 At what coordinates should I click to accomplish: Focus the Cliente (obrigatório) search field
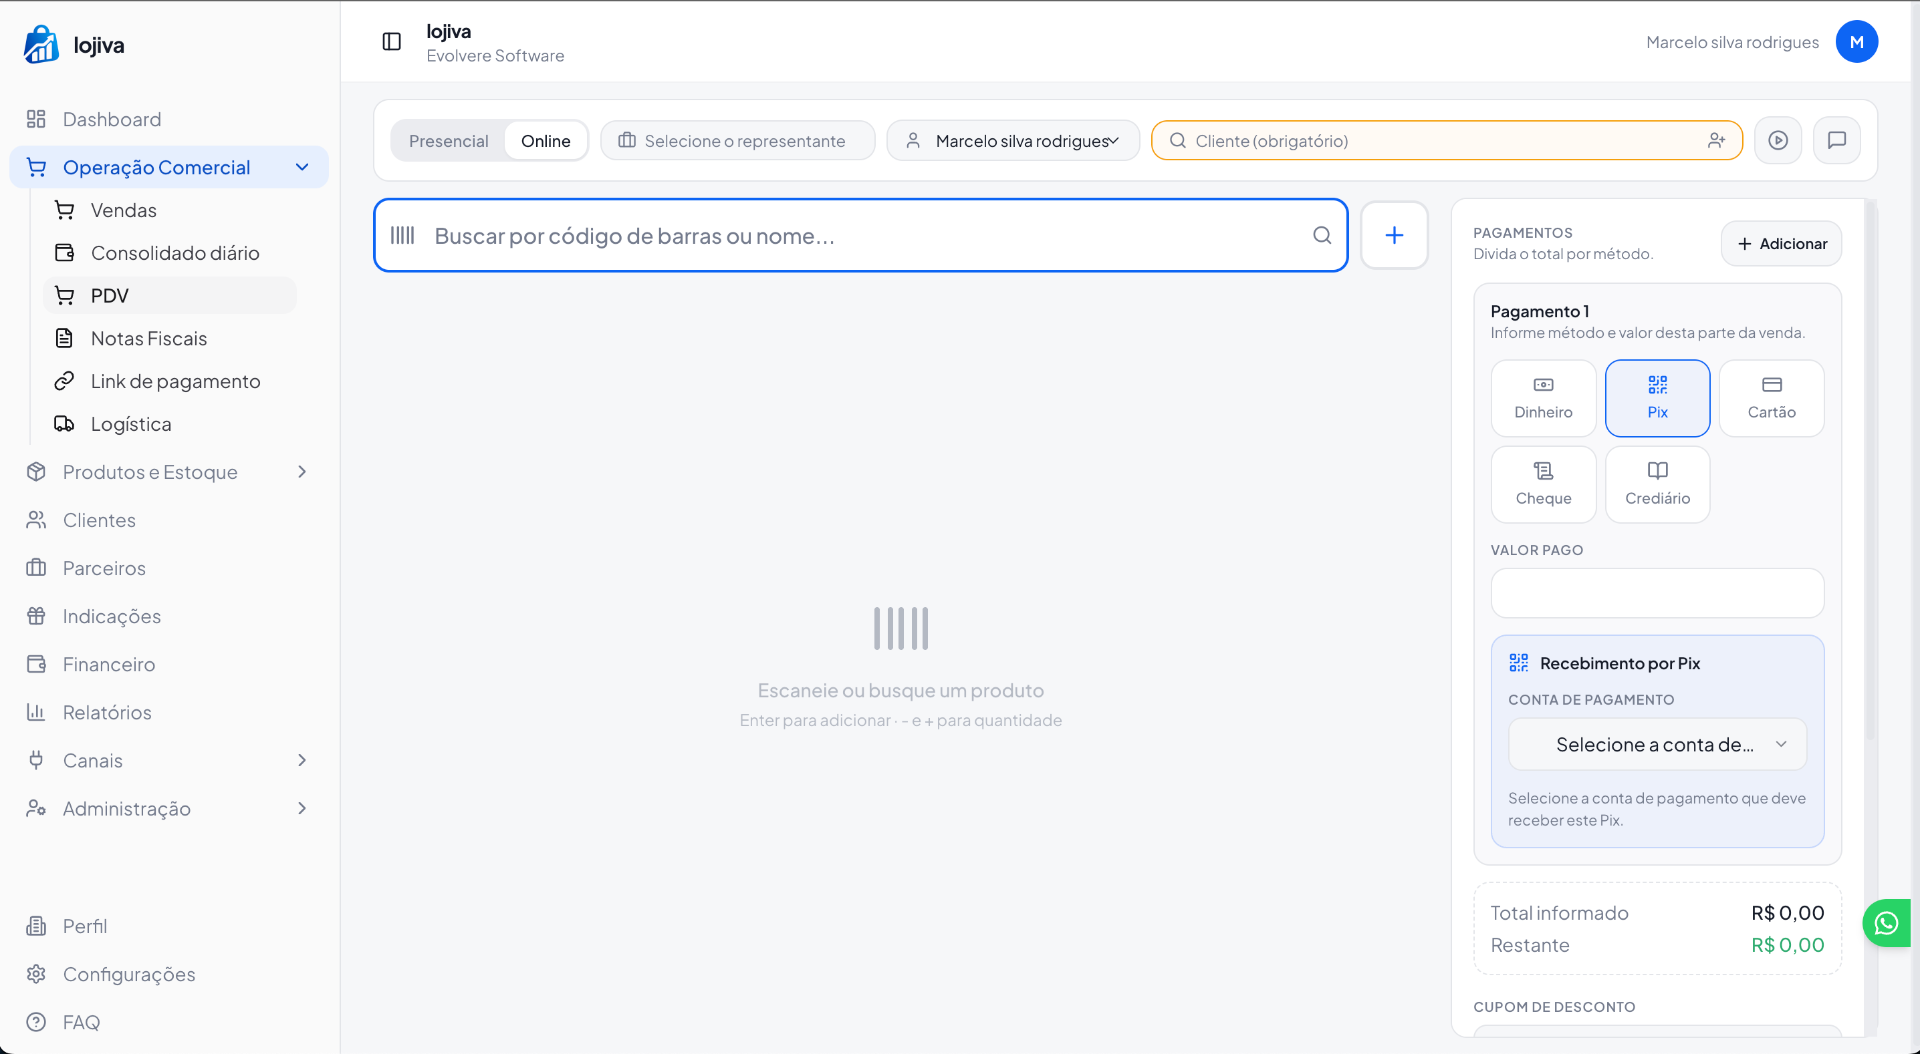point(1446,141)
